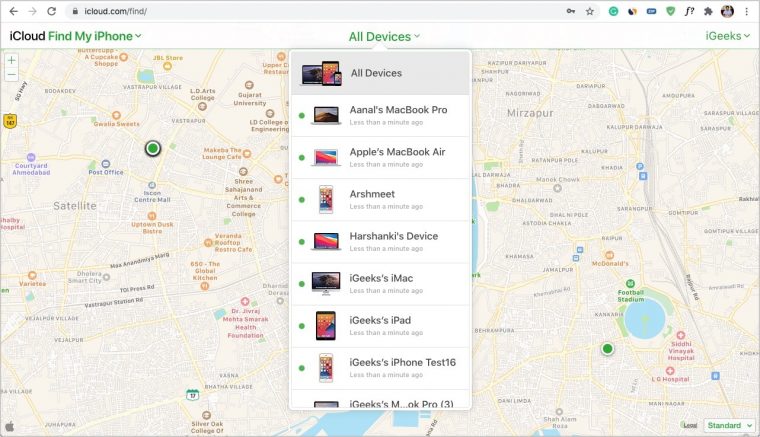Open the iGeeks account menu
Screen dimensions: 760x437
pyautogui.click(x=727, y=36)
